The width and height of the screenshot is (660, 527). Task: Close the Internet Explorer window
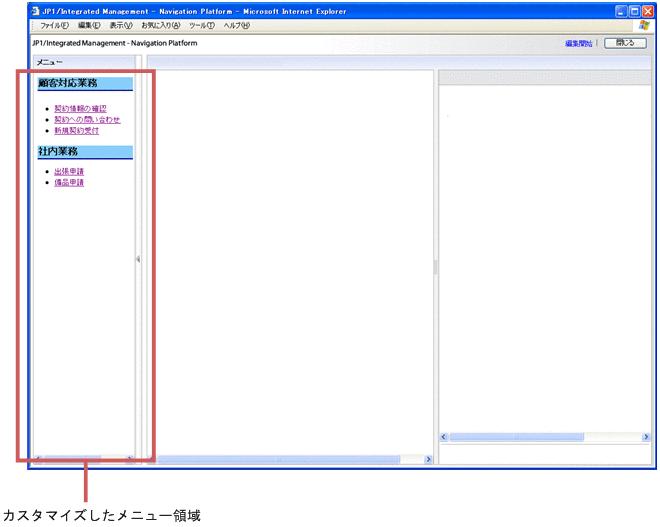coord(648,11)
